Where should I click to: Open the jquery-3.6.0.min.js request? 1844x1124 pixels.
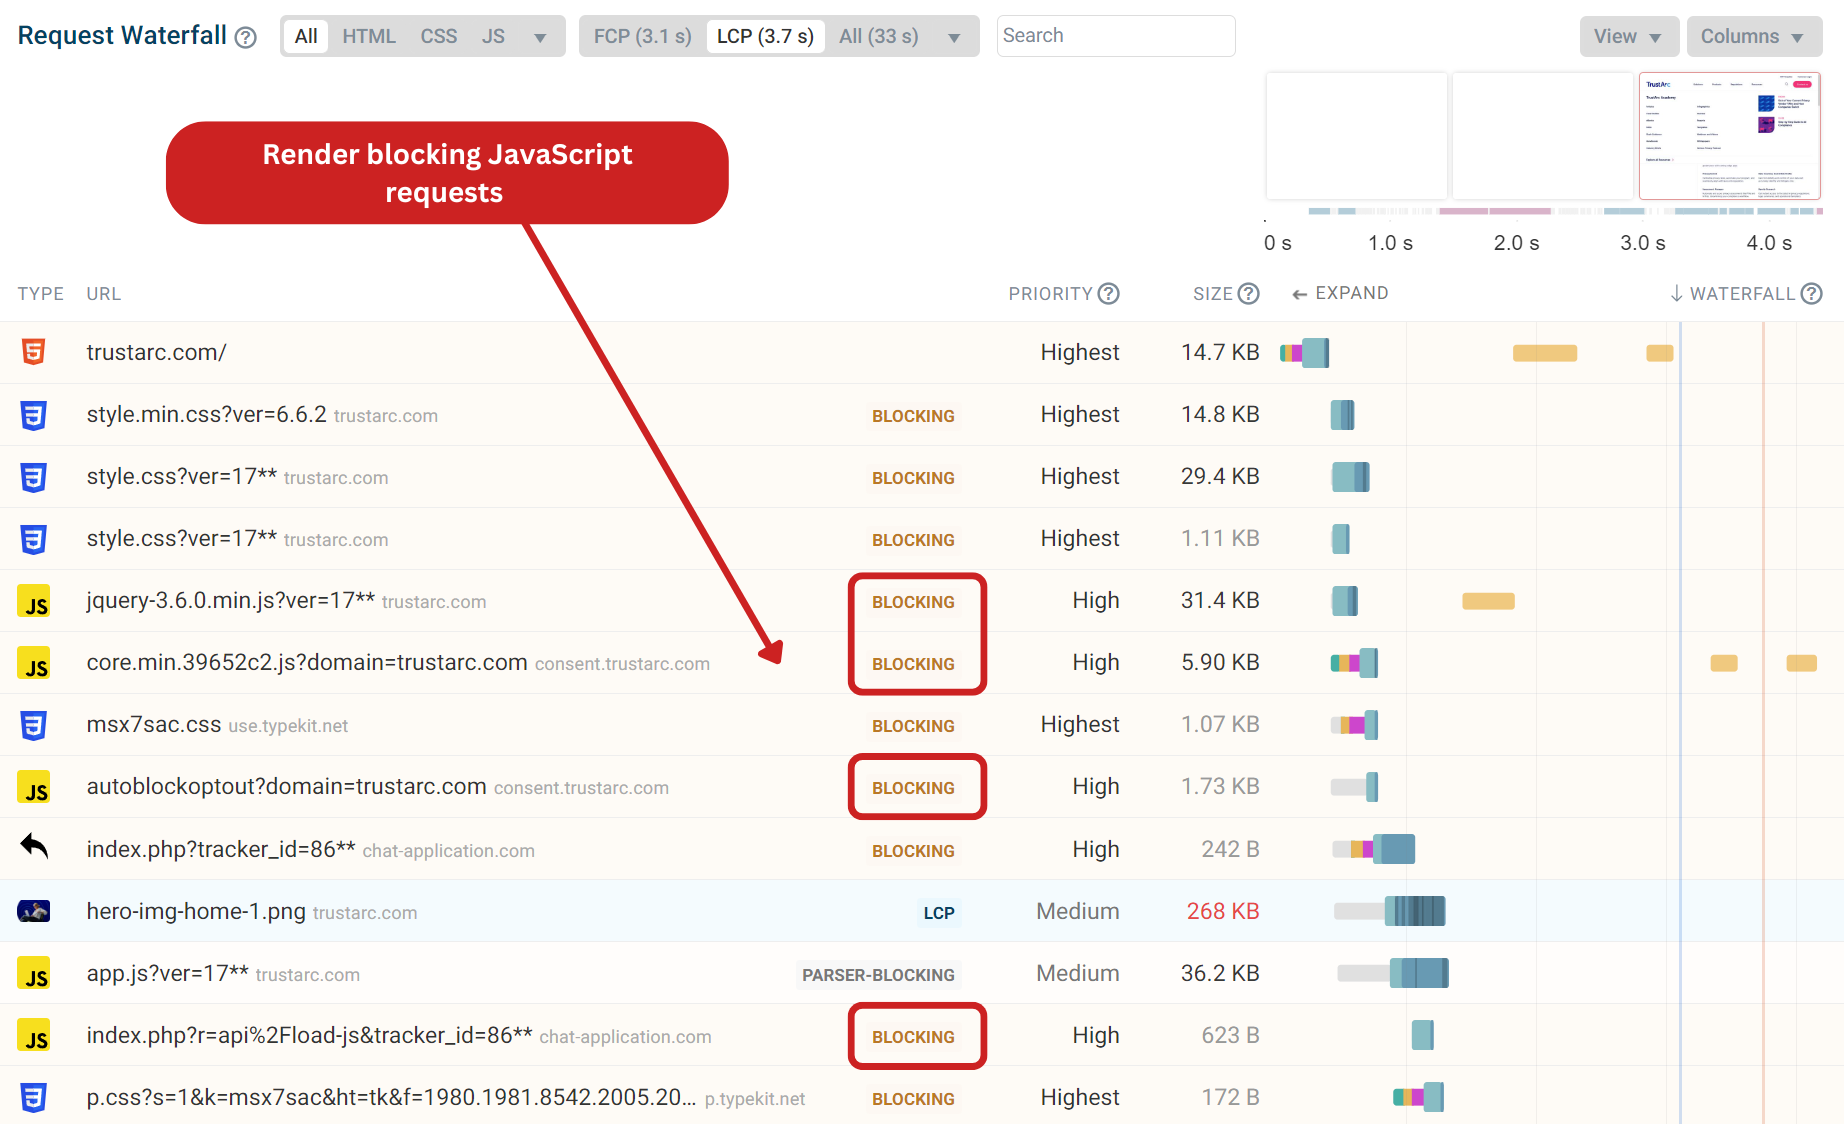(x=922, y=601)
